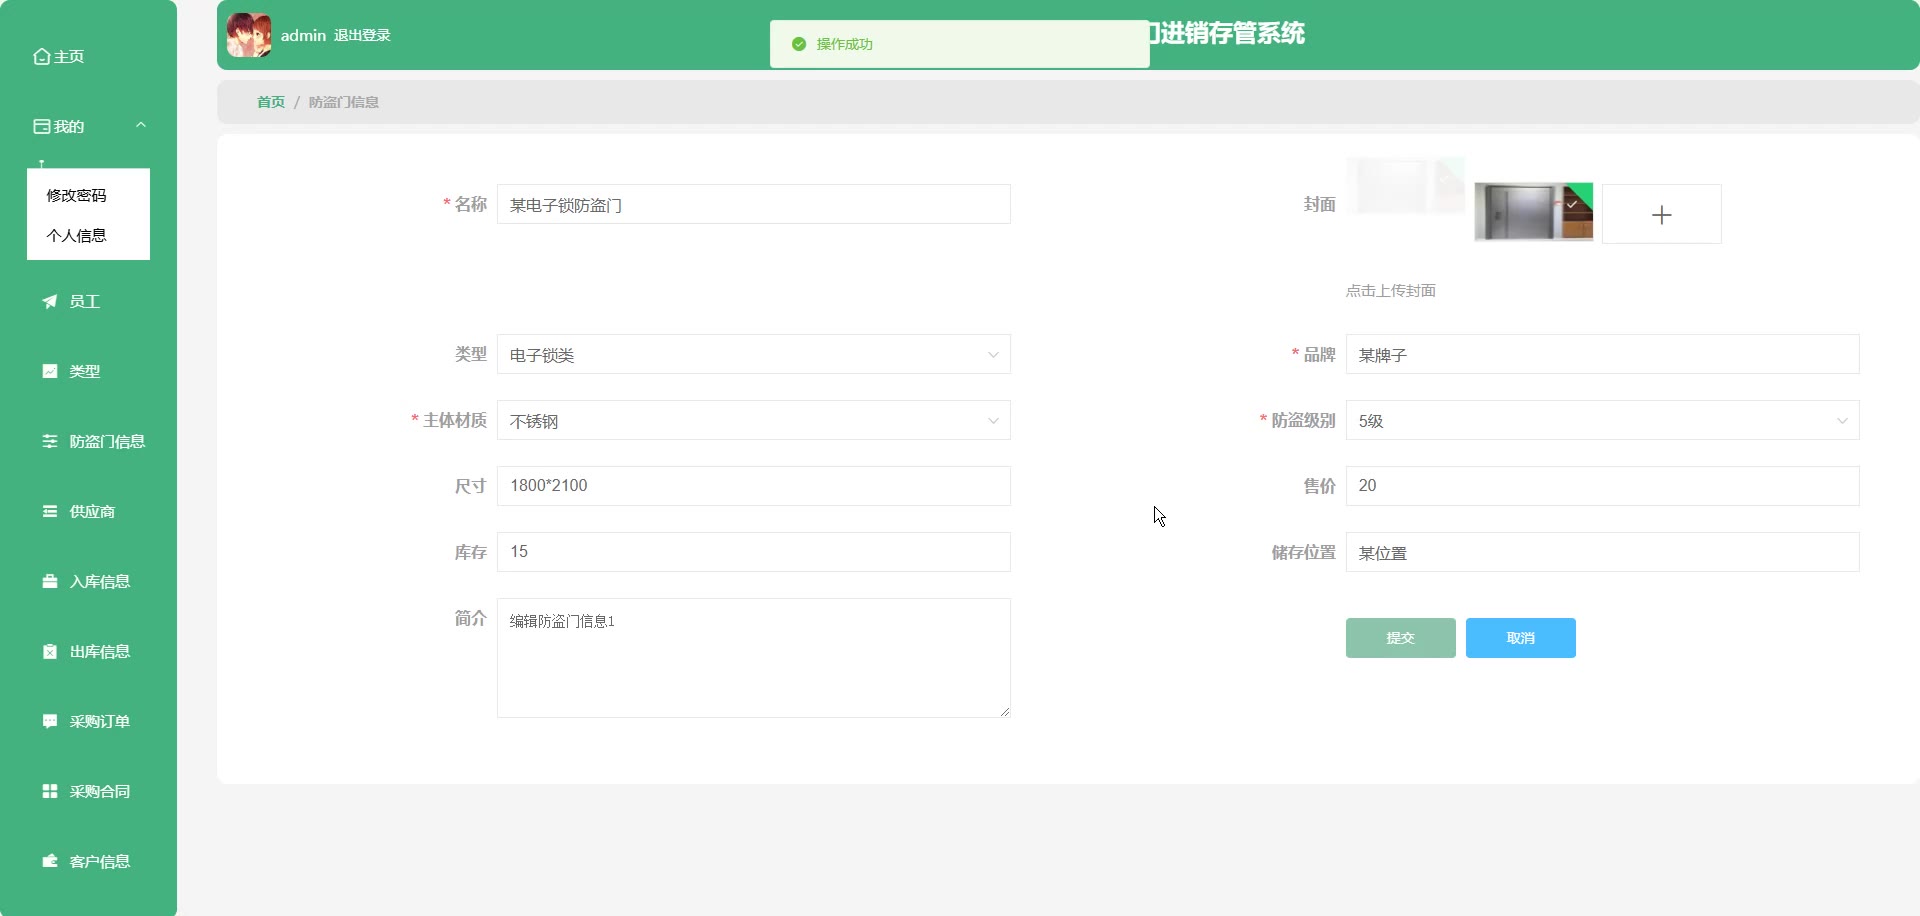Viewport: 1920px width, 916px height.
Task: Click the home icon beside 主页
Action: pyautogui.click(x=42, y=57)
